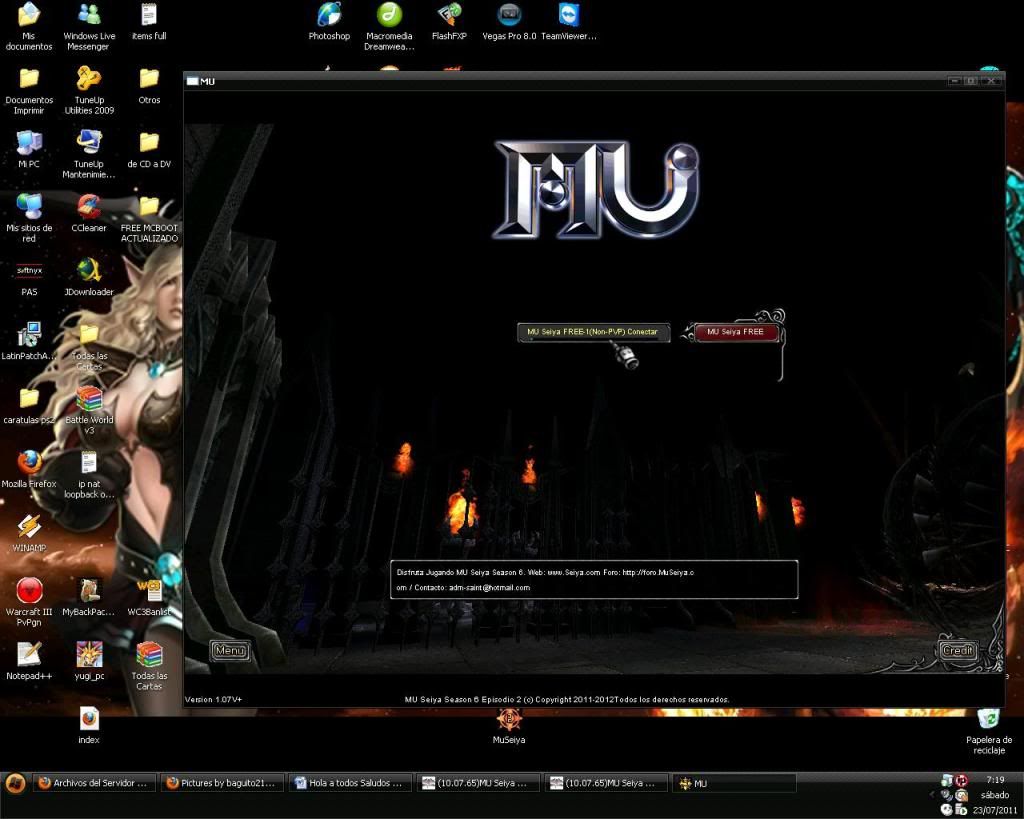The width and height of the screenshot is (1024, 819).
Task: Open Macromedia Dreamweaver desktop icon
Action: [x=389, y=27]
